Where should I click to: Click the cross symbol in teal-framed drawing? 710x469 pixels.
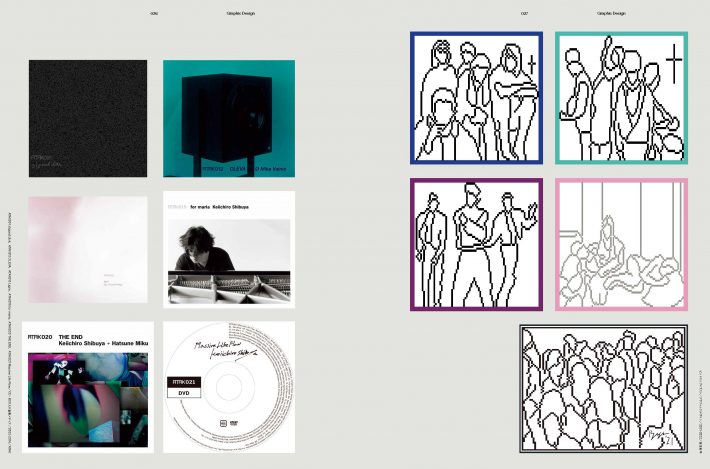click(674, 63)
